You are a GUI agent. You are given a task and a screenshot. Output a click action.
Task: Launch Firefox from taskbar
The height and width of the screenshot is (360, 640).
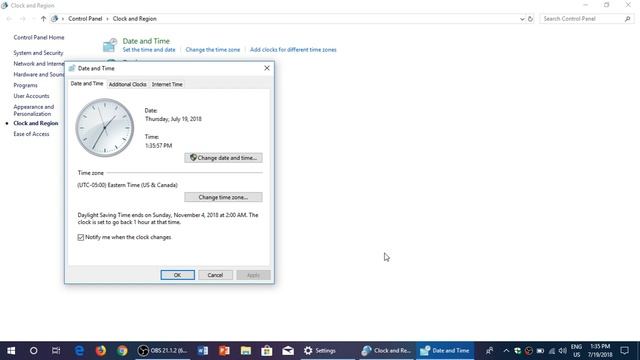100,351
